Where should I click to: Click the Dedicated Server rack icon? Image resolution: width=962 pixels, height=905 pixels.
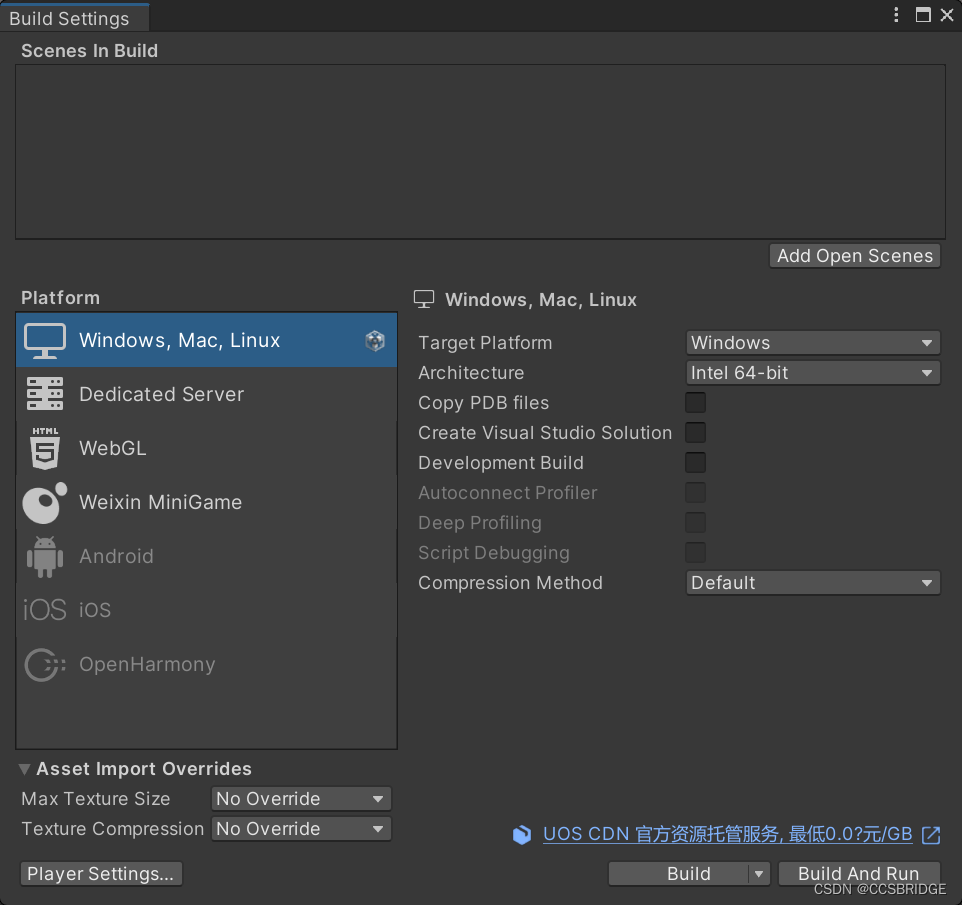coord(45,394)
